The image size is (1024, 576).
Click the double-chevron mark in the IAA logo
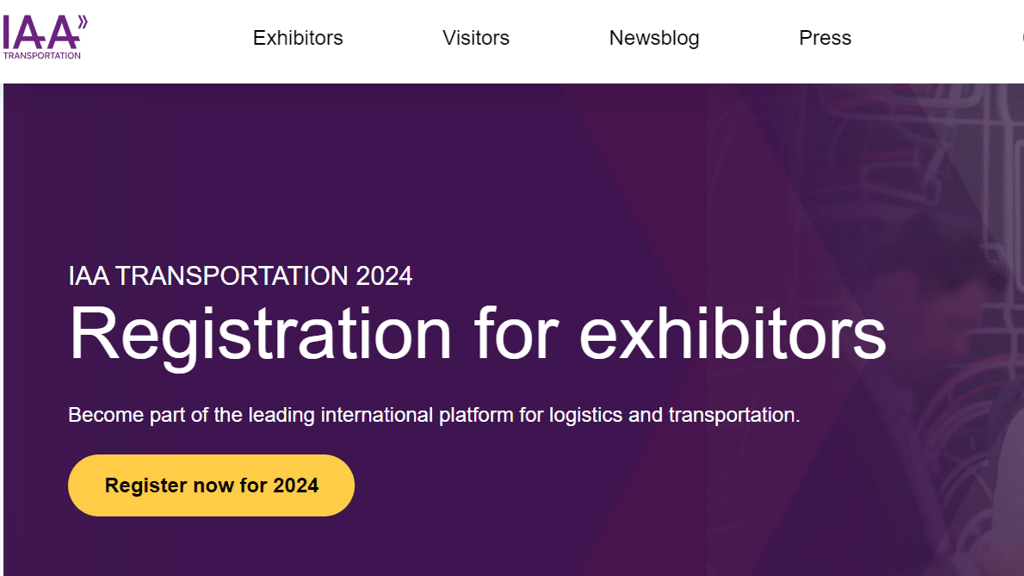[82, 23]
